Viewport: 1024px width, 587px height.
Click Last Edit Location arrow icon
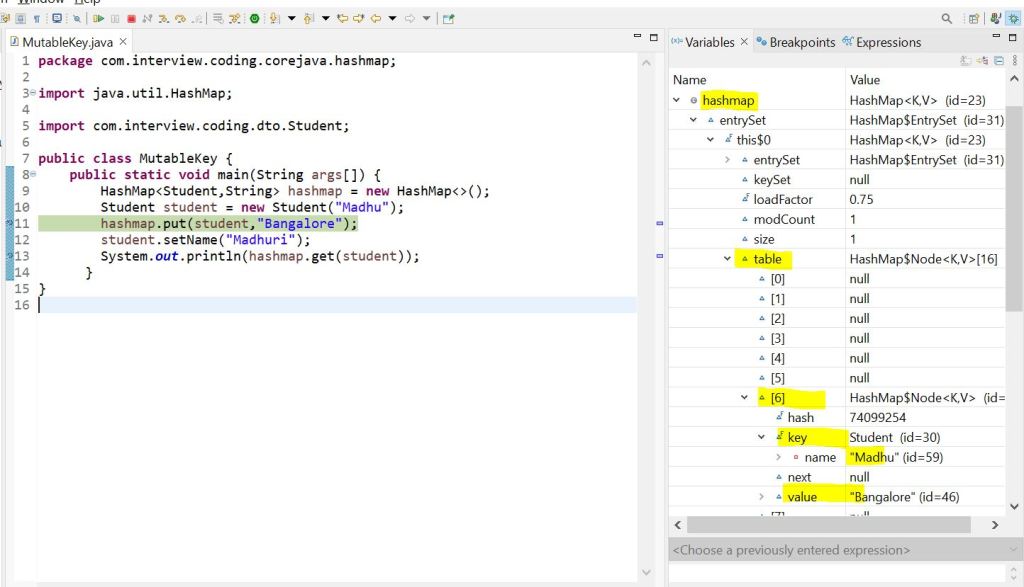[342, 18]
